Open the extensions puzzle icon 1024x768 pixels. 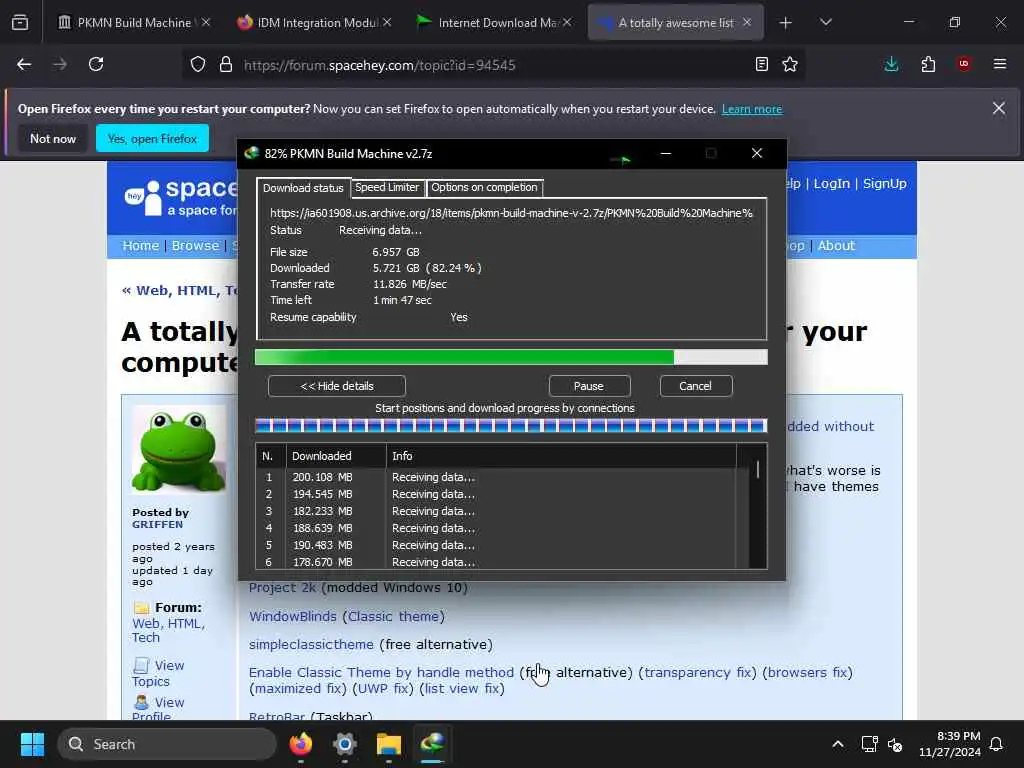pyautogui.click(x=928, y=64)
